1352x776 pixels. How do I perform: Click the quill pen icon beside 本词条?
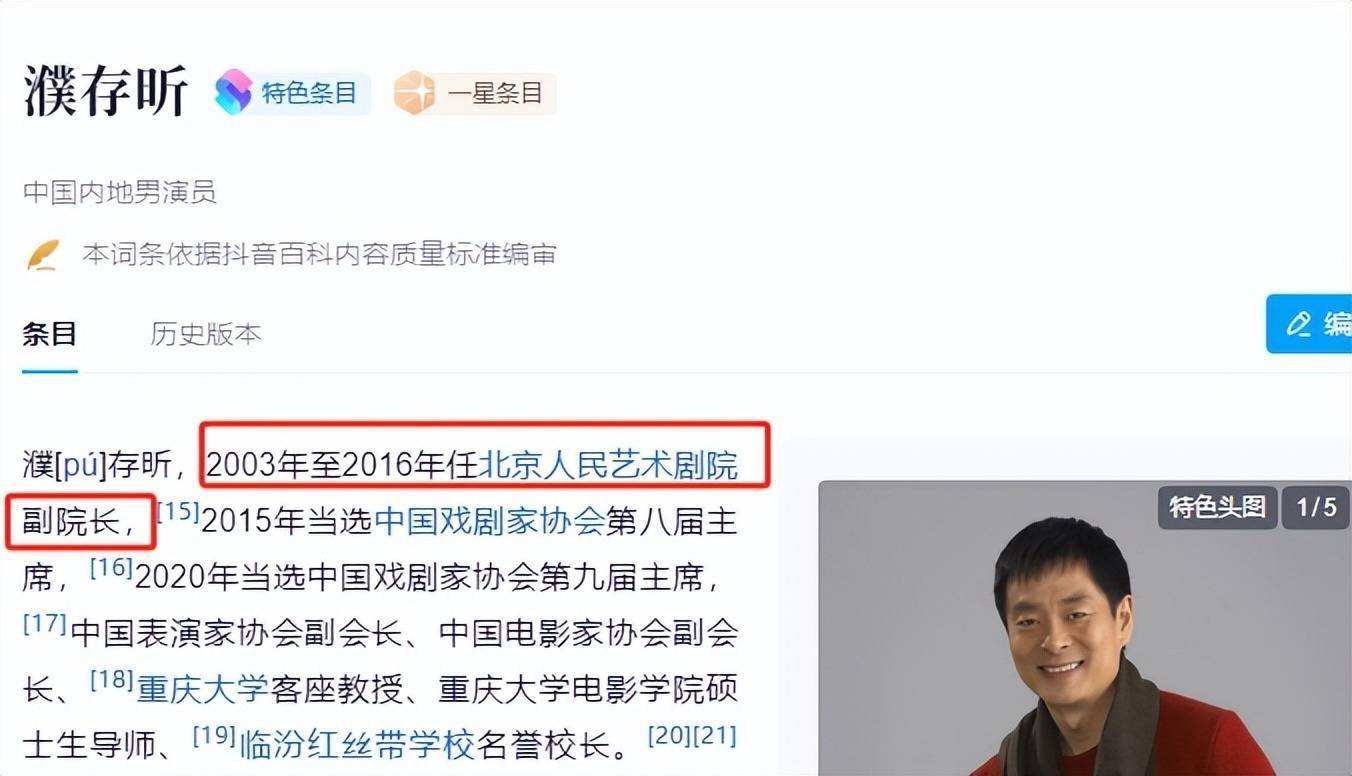[43, 254]
